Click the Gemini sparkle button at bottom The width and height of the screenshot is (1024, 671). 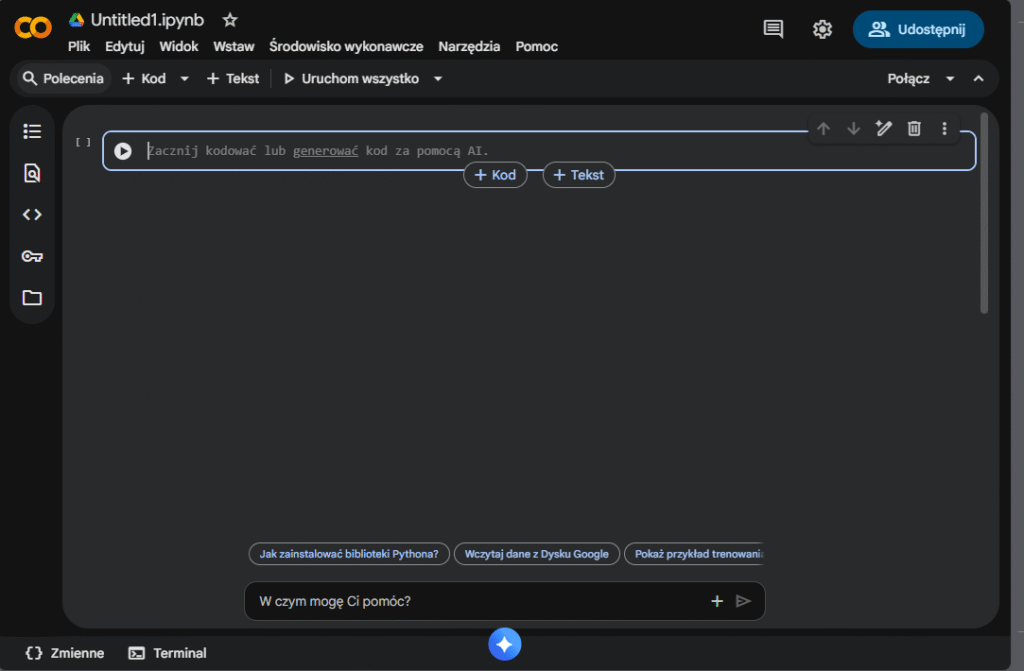tap(505, 645)
